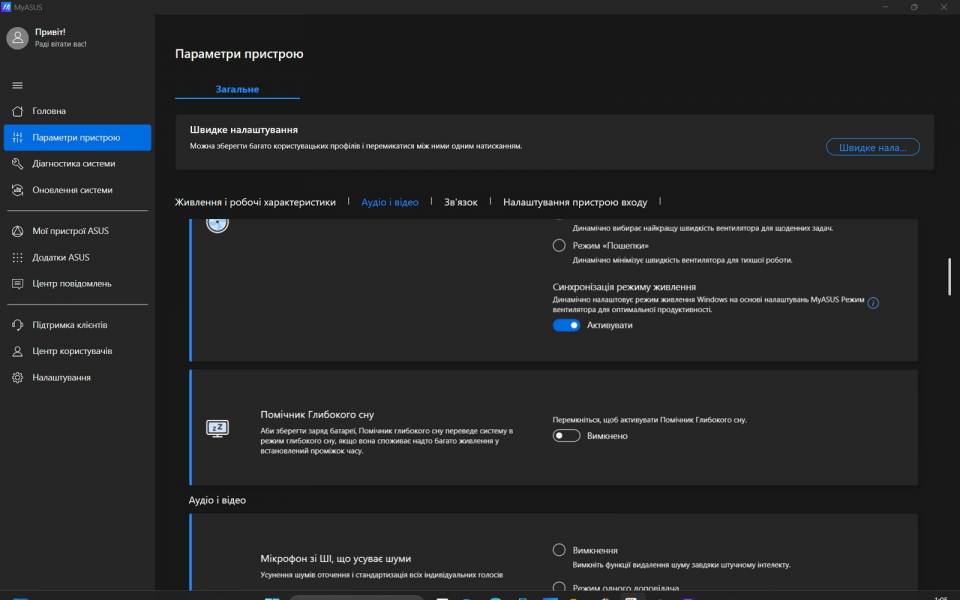Image resolution: width=960 pixels, height=600 pixels.
Task: Click the Параметри пристрою page title
Action: tap(239, 54)
